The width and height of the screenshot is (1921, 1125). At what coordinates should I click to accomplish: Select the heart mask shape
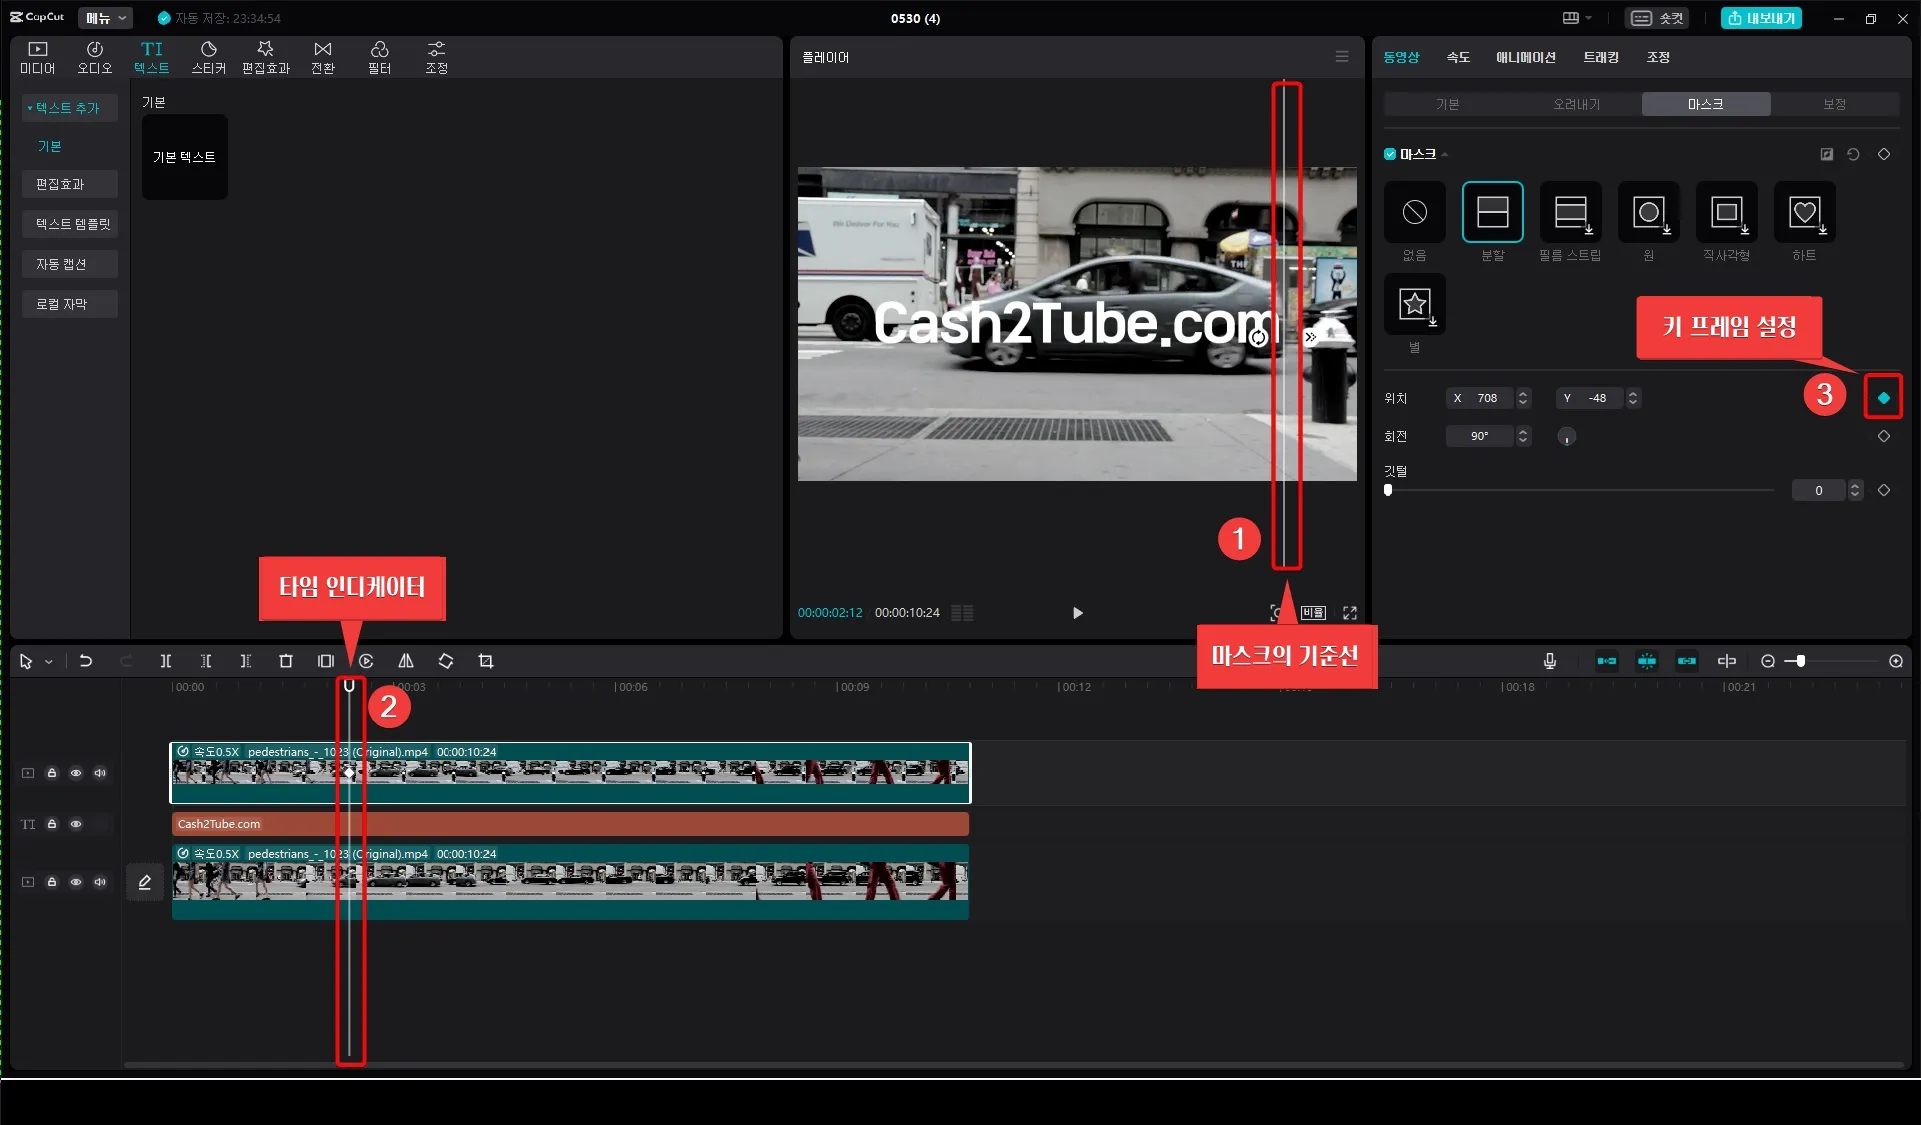point(1804,212)
